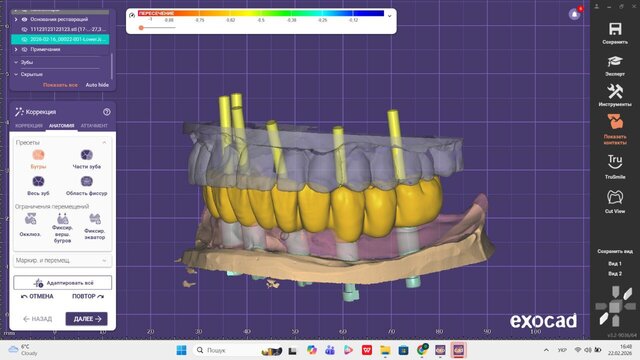Screen dimensions: 640x360
Task: Switch to the АТТАЧМЕНТ tab
Action: tap(94, 126)
